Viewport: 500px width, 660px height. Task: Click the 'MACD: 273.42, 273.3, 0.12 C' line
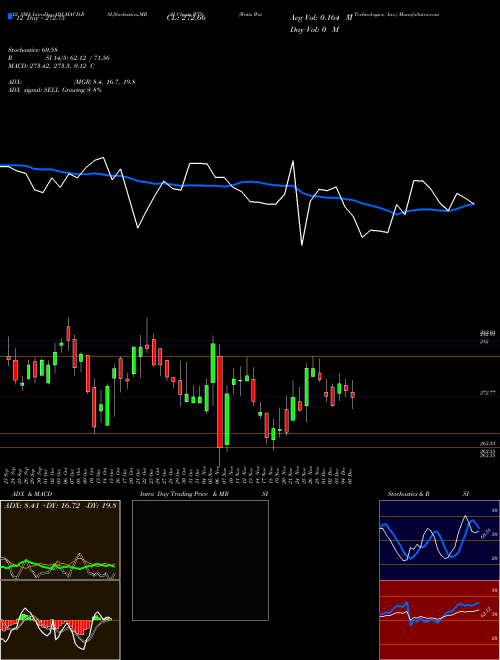click(51, 66)
